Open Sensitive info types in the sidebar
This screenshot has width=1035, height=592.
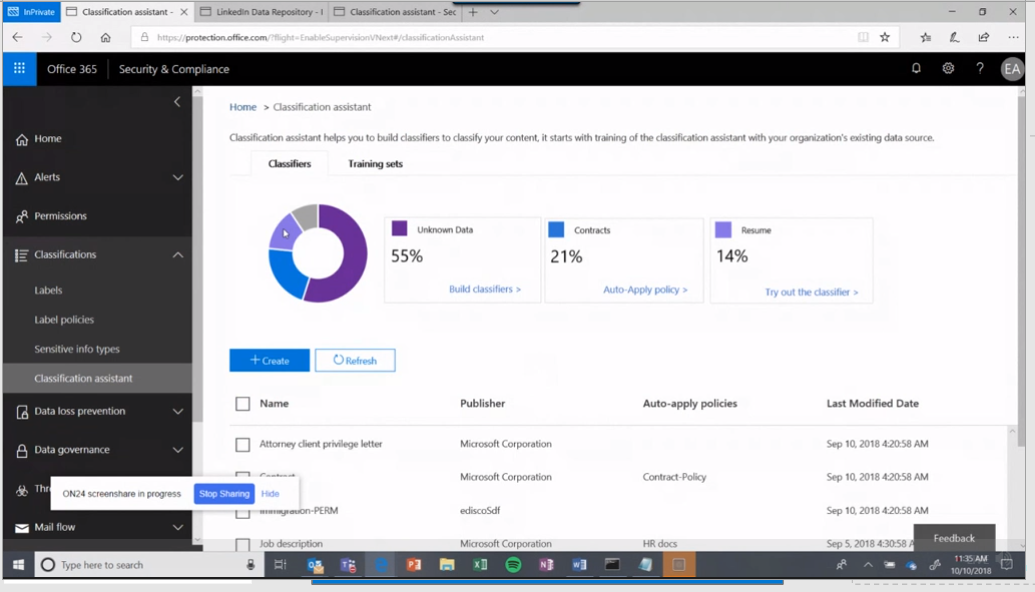pos(77,349)
